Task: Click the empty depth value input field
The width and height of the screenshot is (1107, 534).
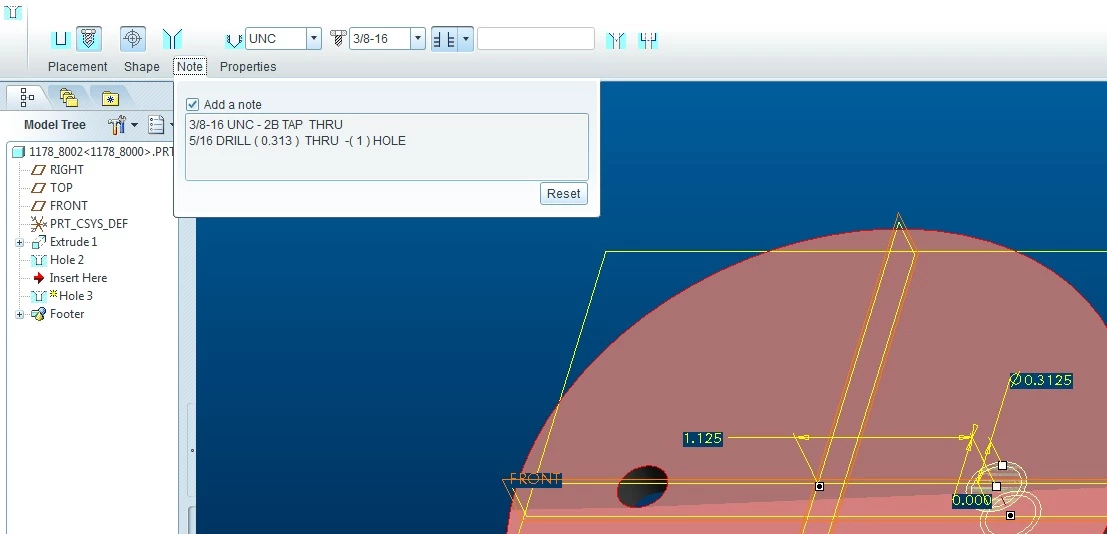Action: [x=536, y=39]
